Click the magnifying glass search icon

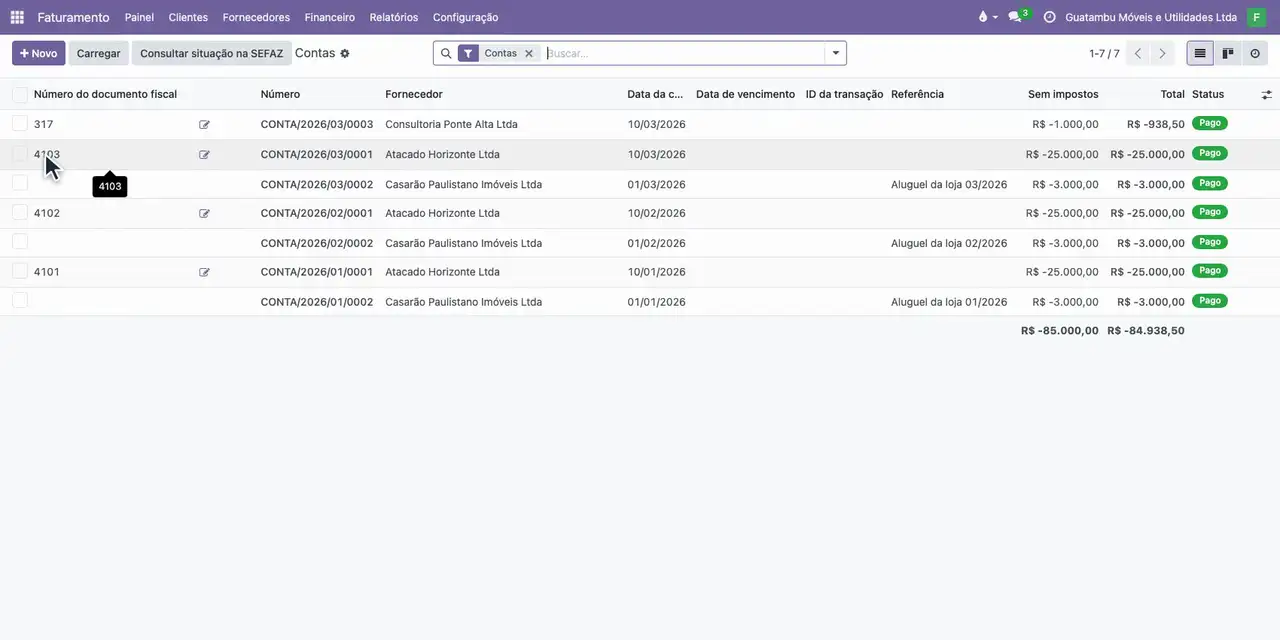(x=446, y=53)
